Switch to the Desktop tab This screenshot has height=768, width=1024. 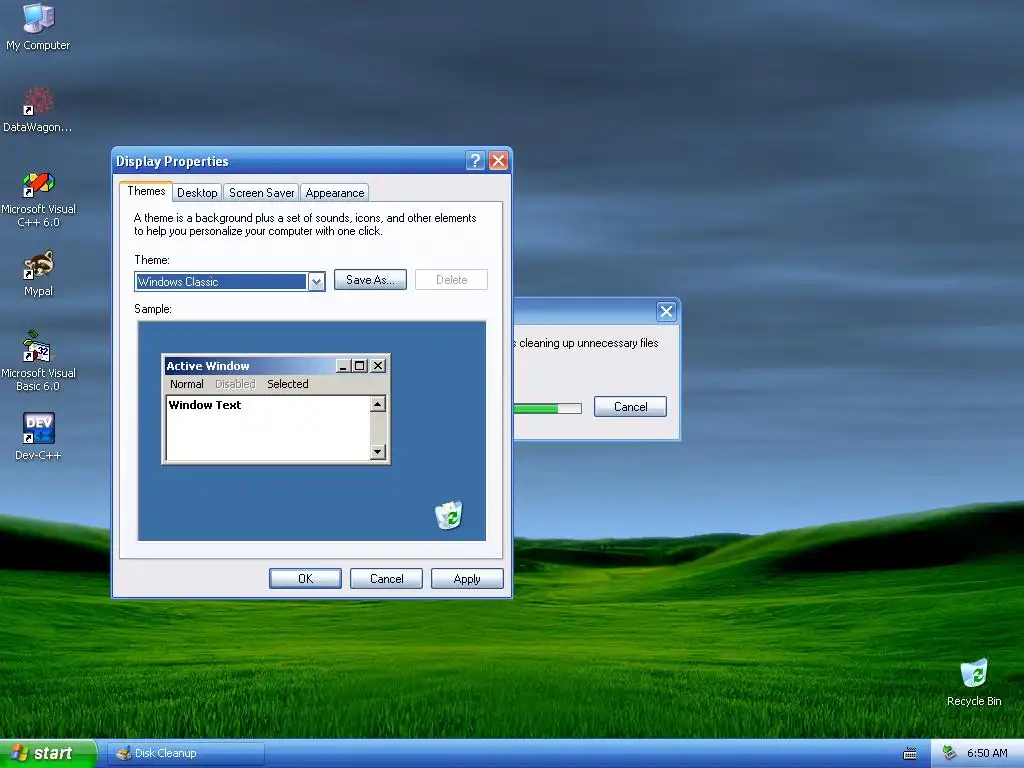pyautogui.click(x=197, y=193)
